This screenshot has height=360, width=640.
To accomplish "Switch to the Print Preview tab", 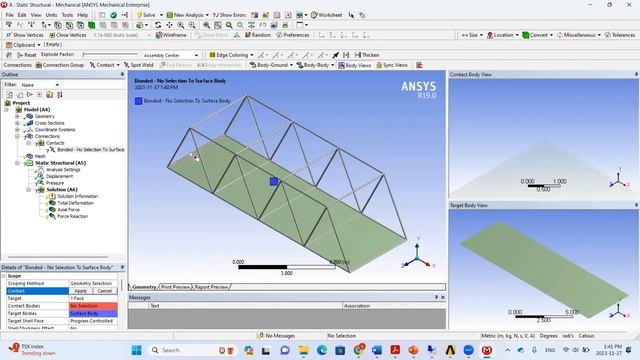I will click(x=175, y=287).
